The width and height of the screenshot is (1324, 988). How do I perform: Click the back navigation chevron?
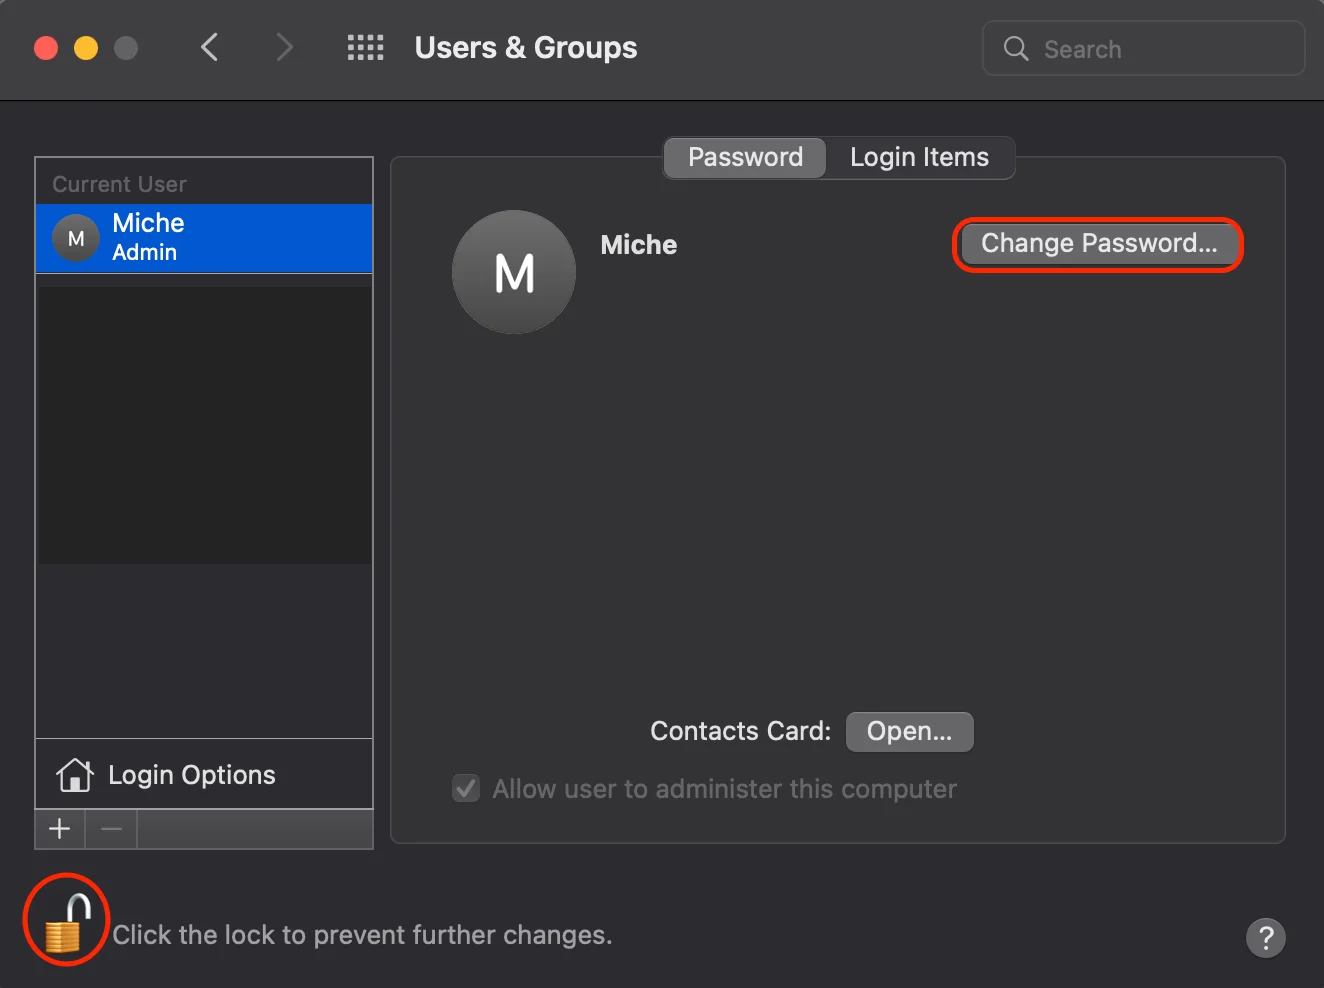pyautogui.click(x=209, y=47)
